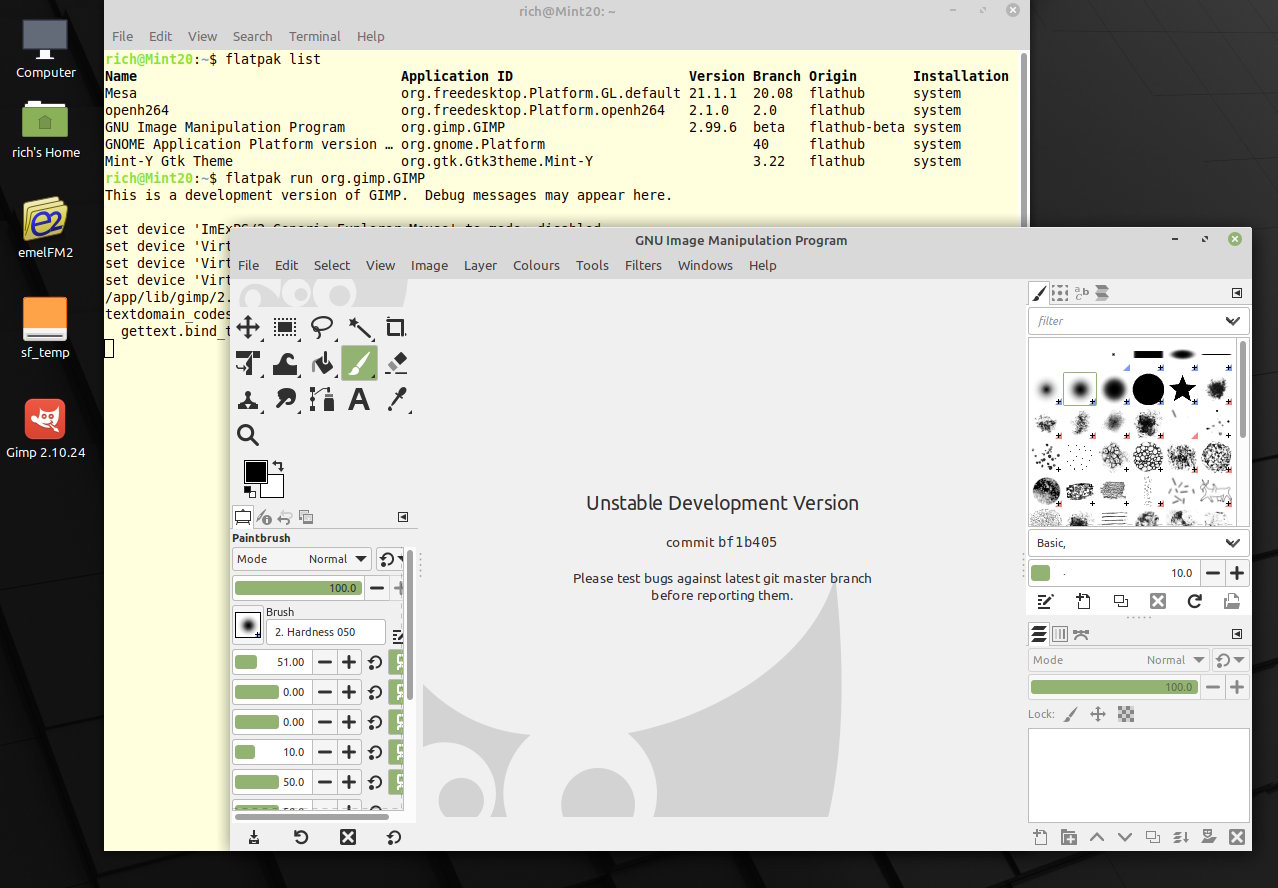The width and height of the screenshot is (1278, 888).
Task: Pick the Bucket Fill tool
Action: point(322,363)
